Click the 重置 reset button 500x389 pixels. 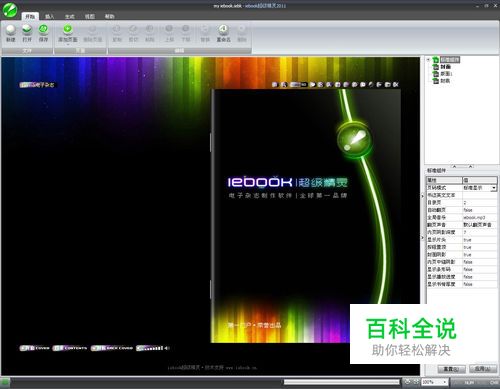[x=451, y=369]
